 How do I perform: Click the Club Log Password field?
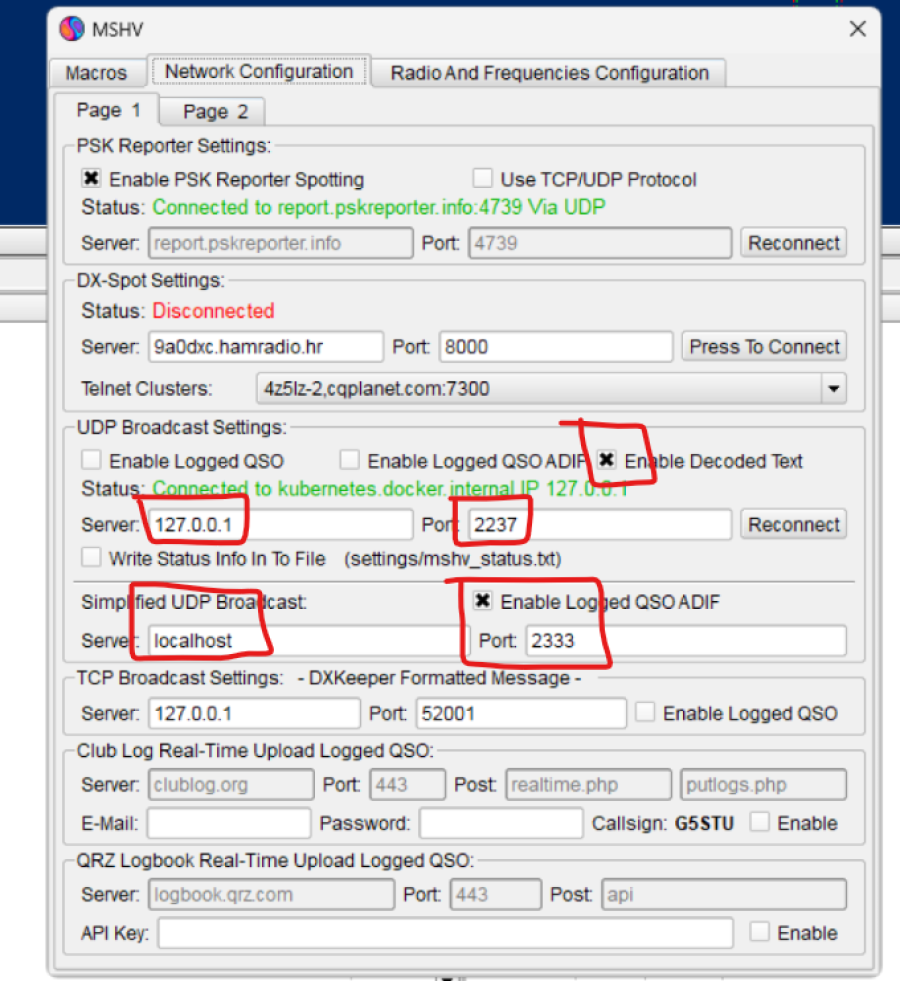point(501,823)
